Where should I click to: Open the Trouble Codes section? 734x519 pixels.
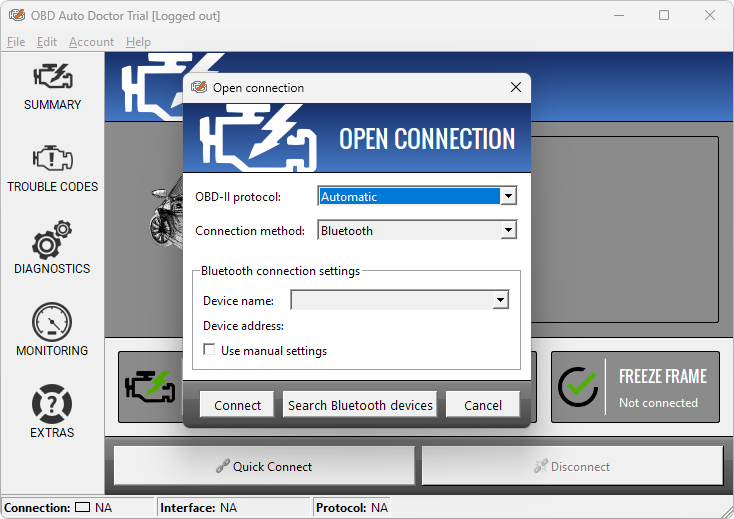(52, 169)
